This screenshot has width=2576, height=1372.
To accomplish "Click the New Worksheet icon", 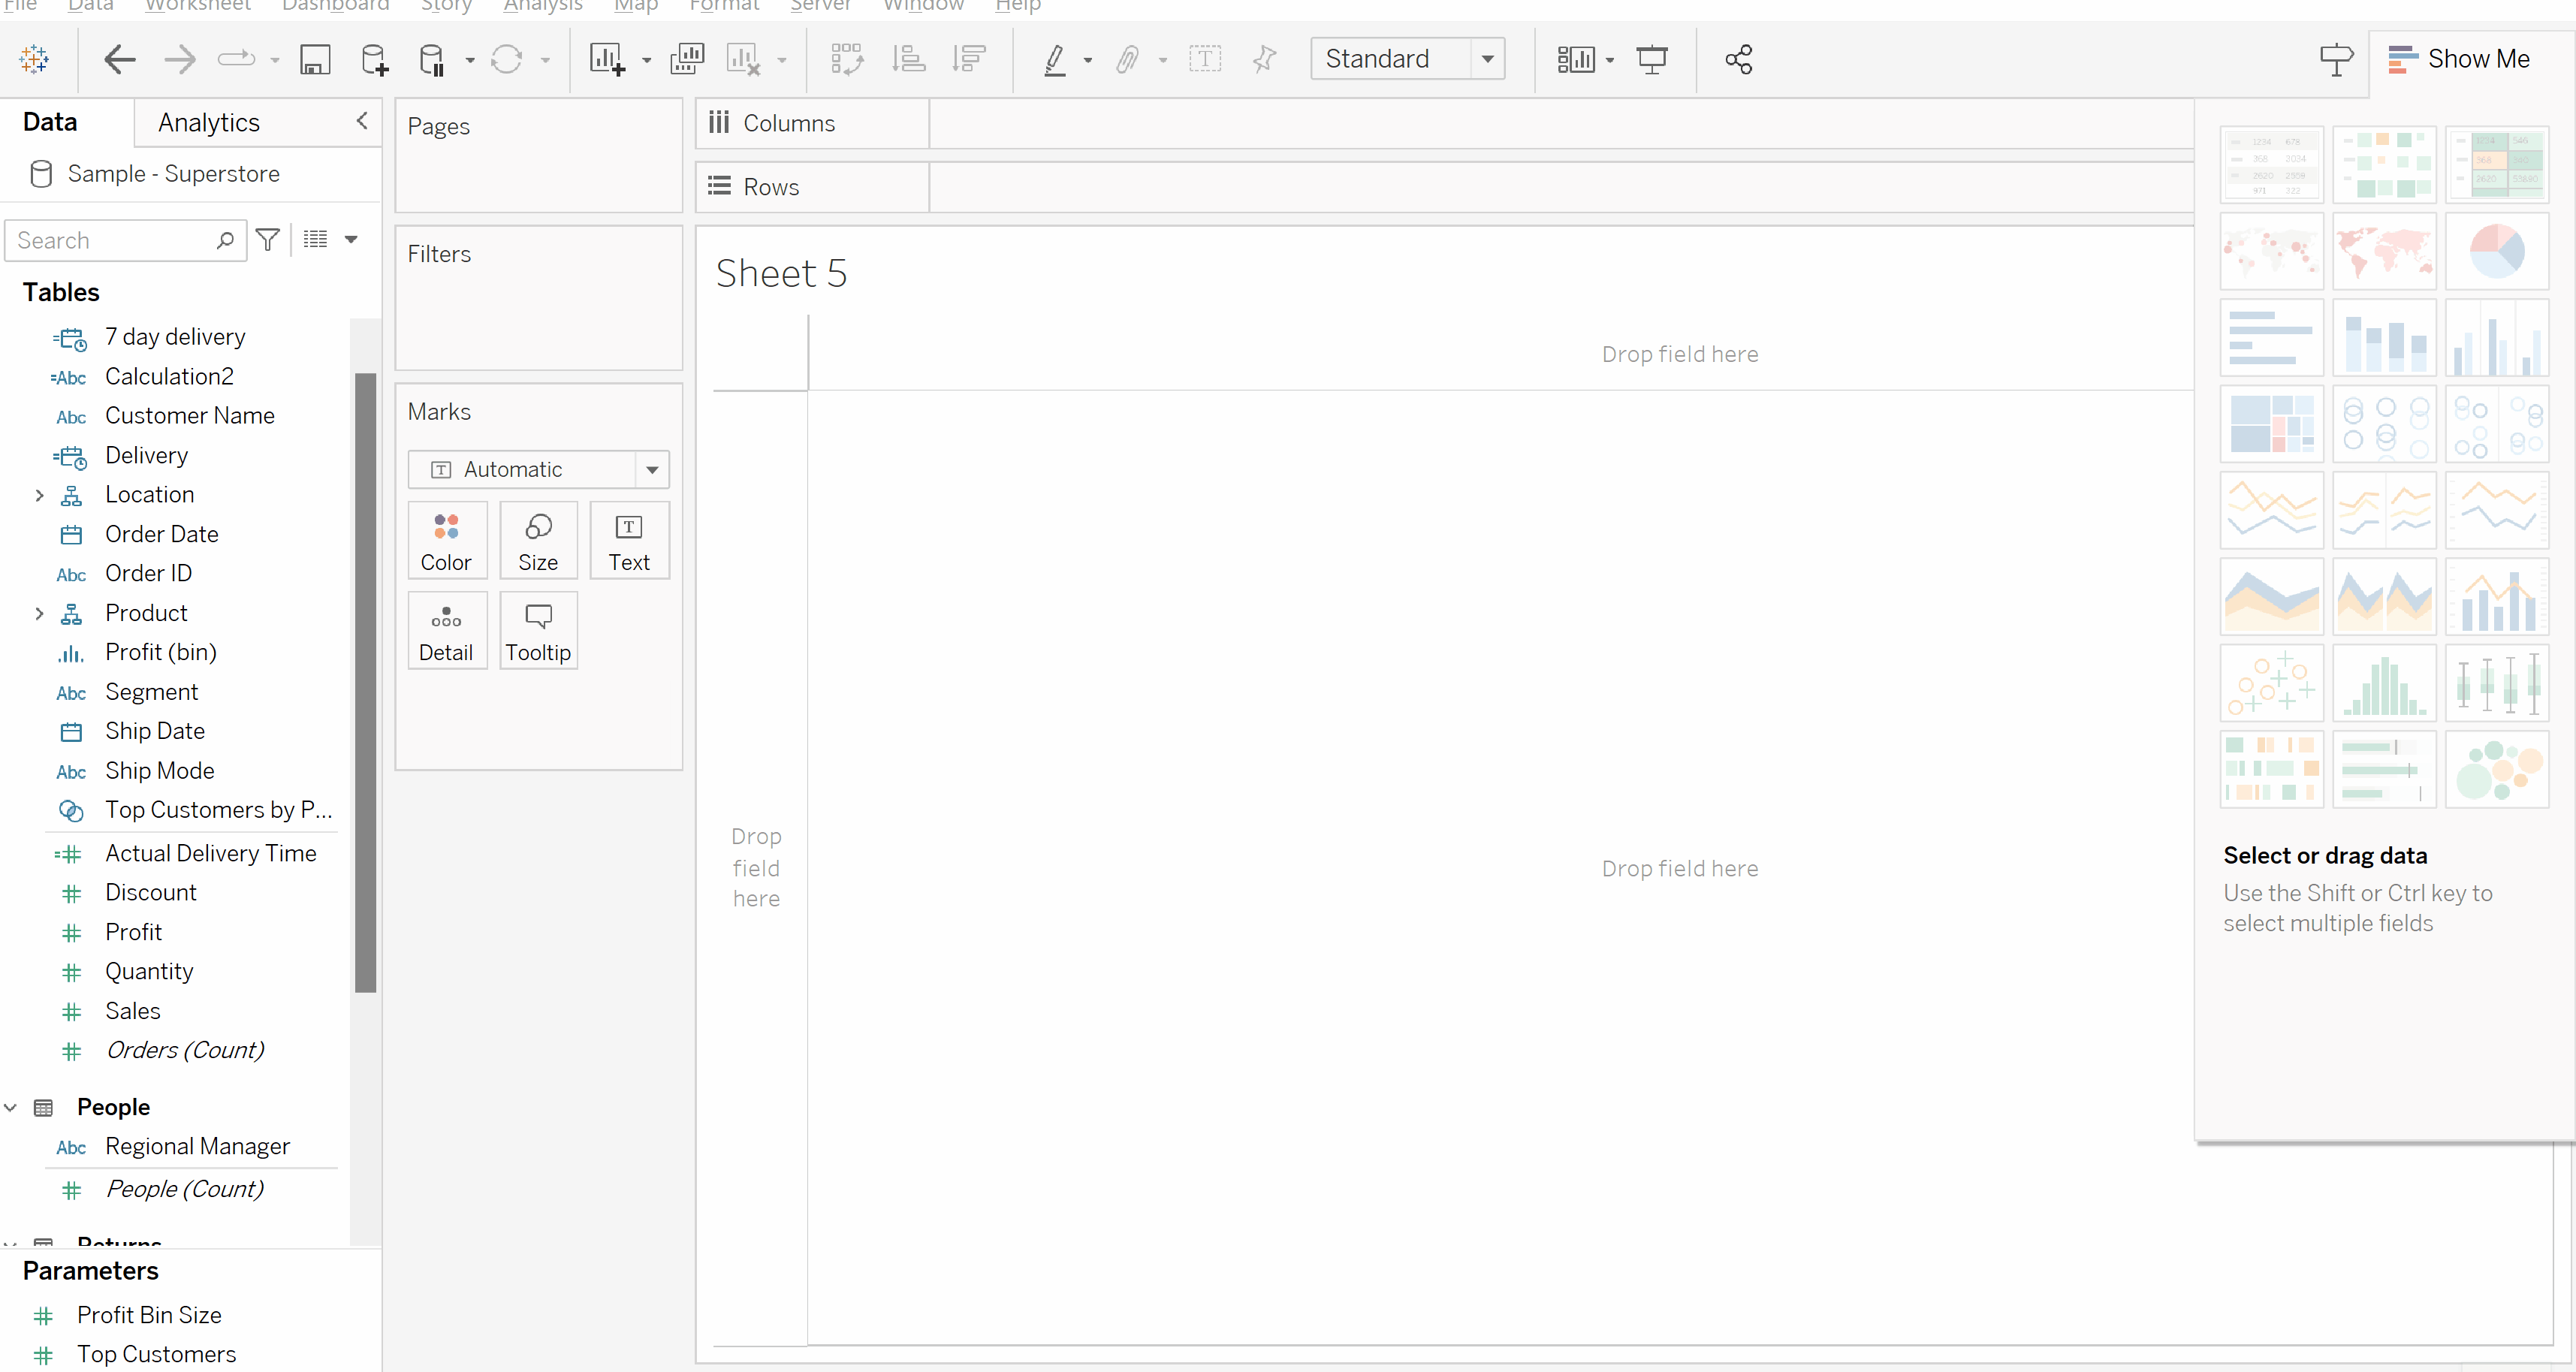I will pyautogui.click(x=607, y=60).
